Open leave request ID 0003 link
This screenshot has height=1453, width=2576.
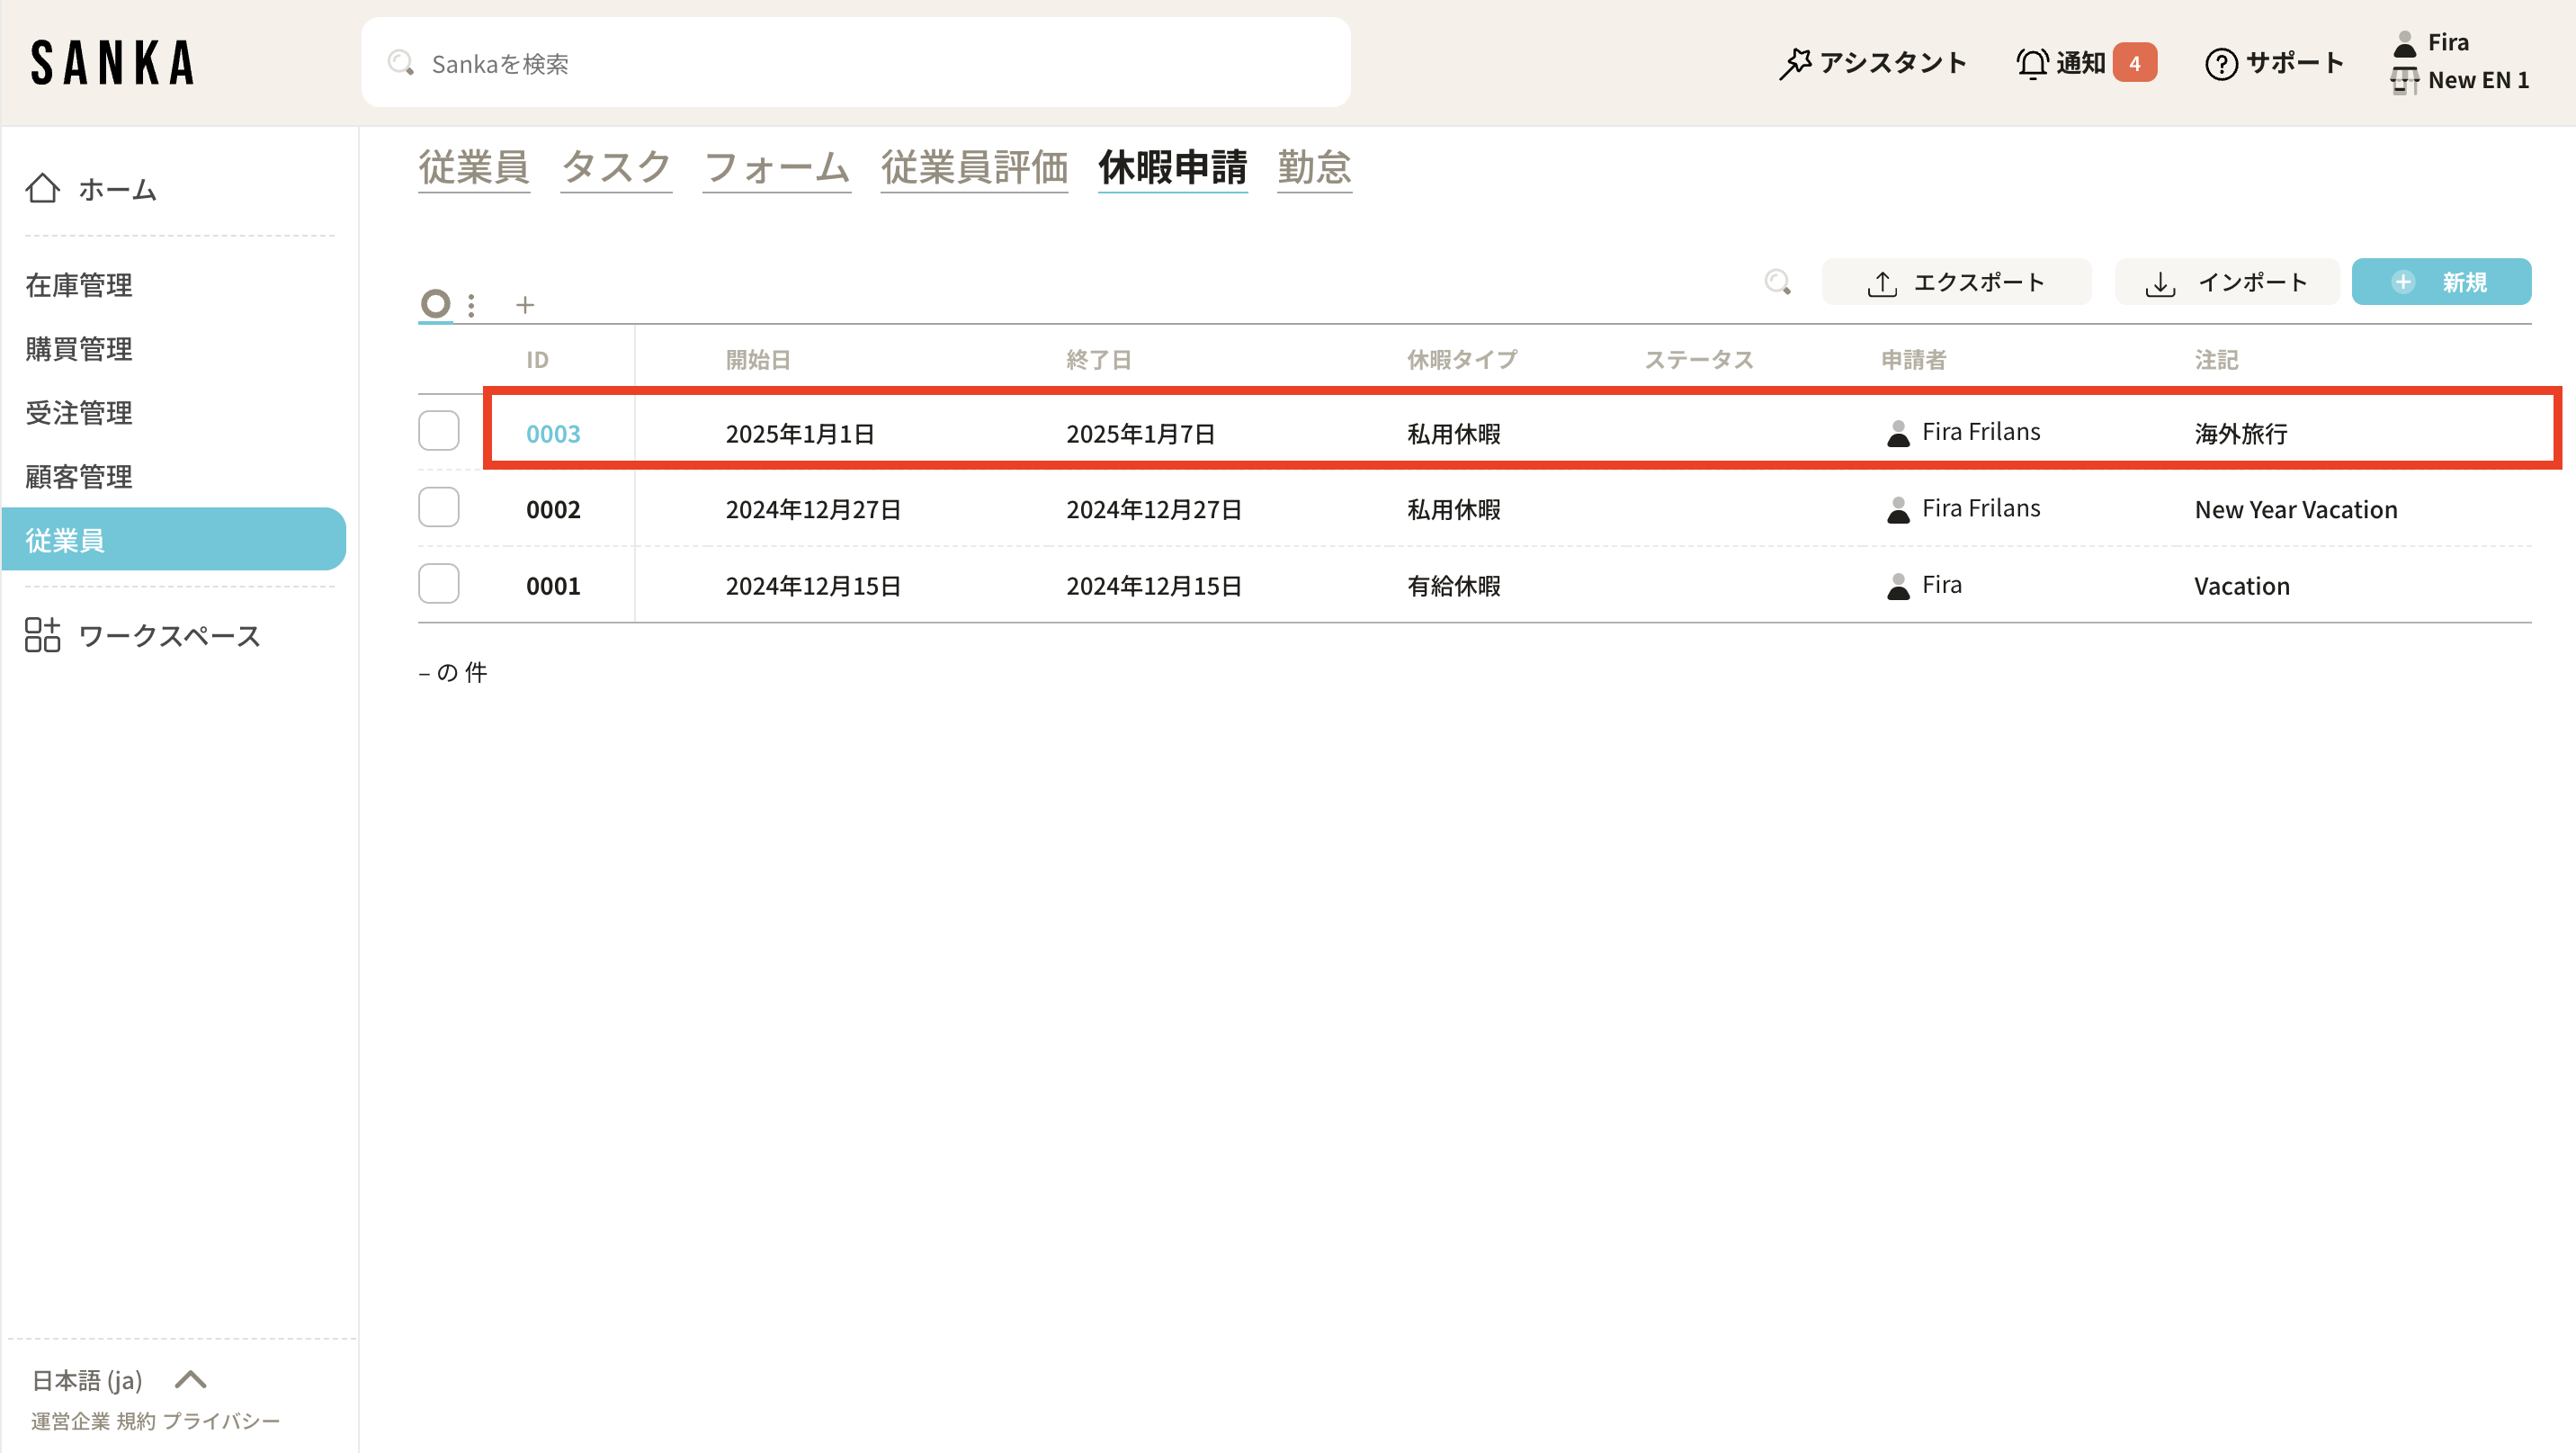[x=553, y=434]
